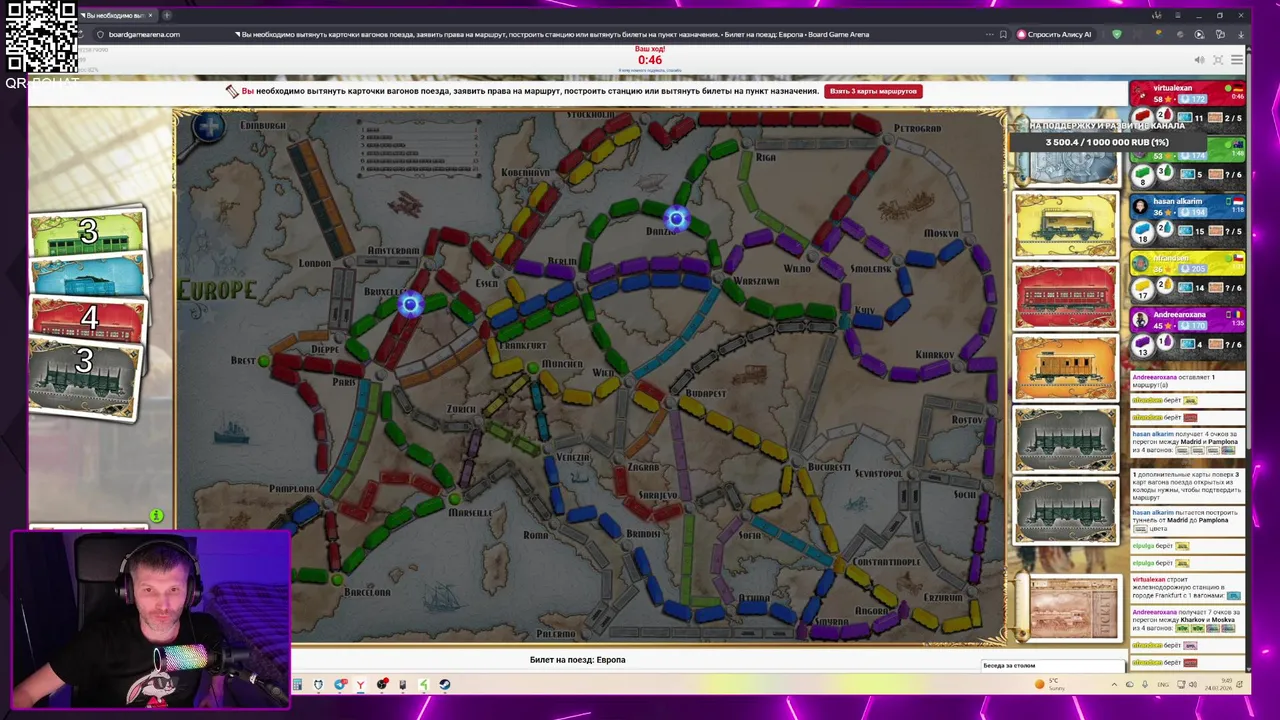Click the 'Взять 3 карты маршрутов' button
This screenshot has height=720, width=1280.
click(x=872, y=91)
